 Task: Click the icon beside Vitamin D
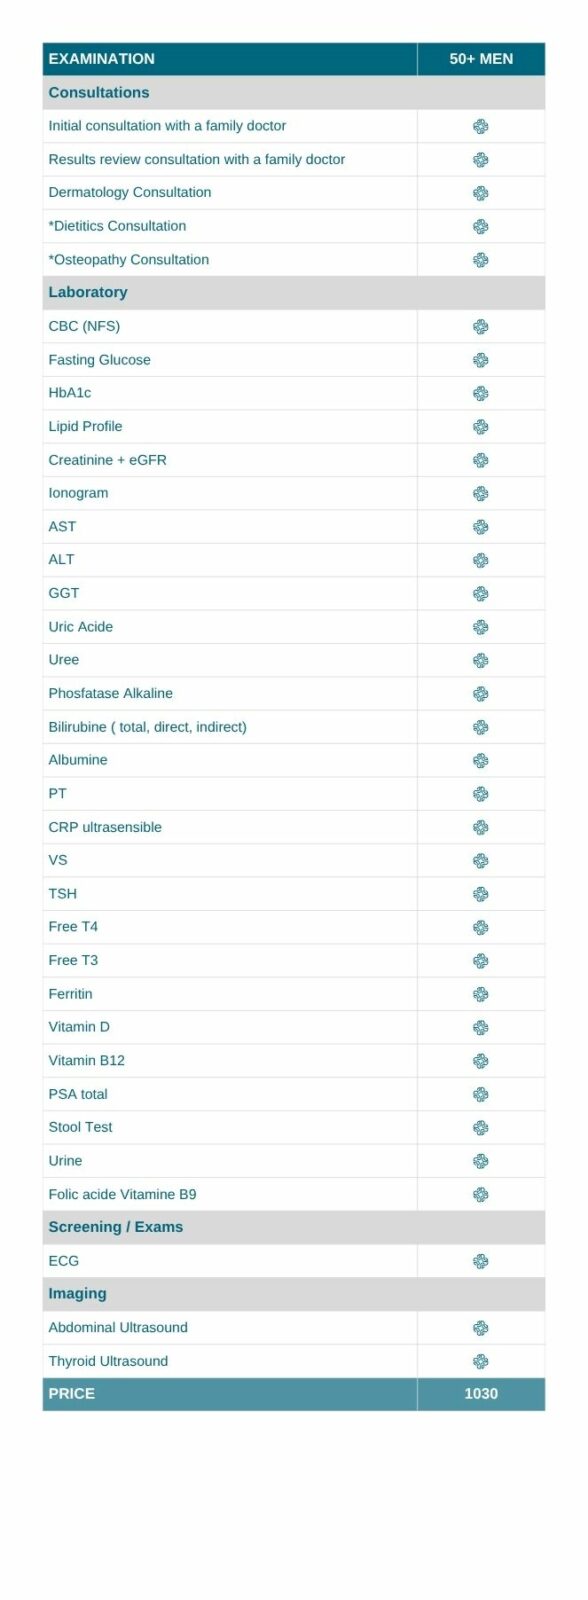[x=480, y=1027]
